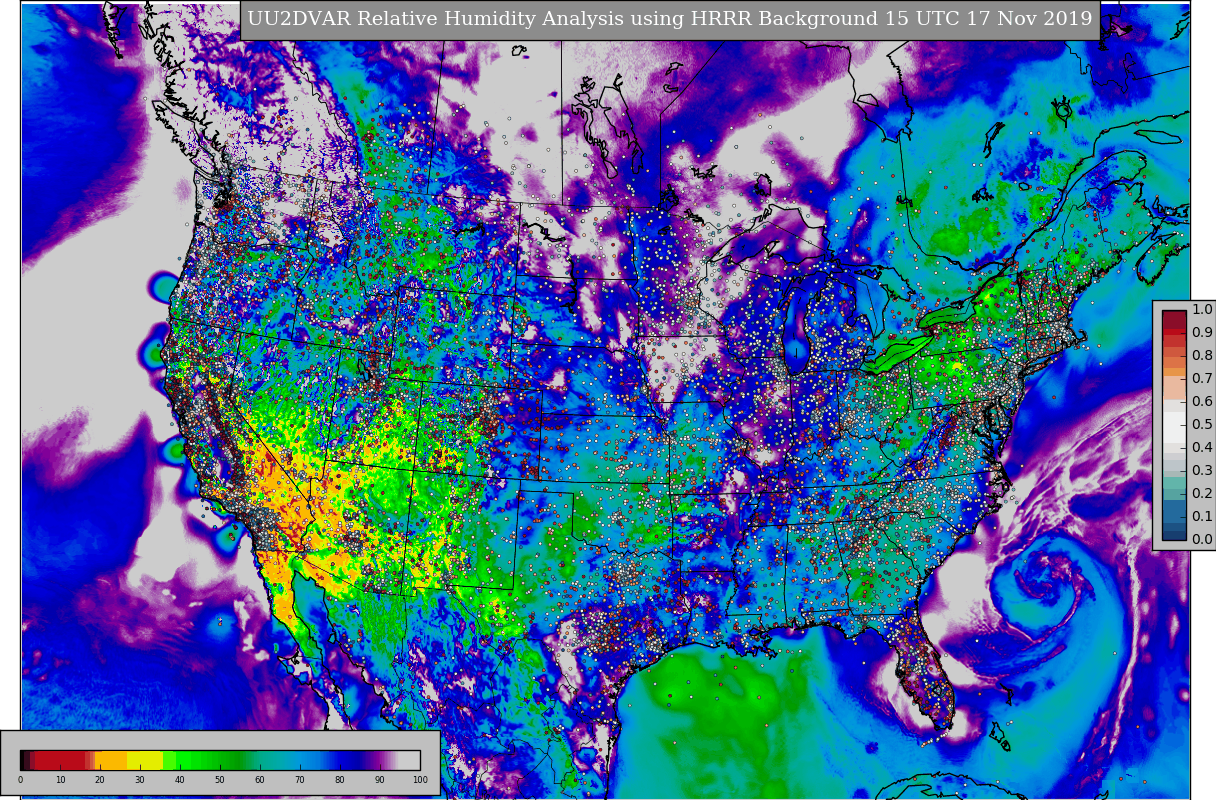
Task: Pick the navy bottom band of vertical colorbar
Action: point(1174,534)
